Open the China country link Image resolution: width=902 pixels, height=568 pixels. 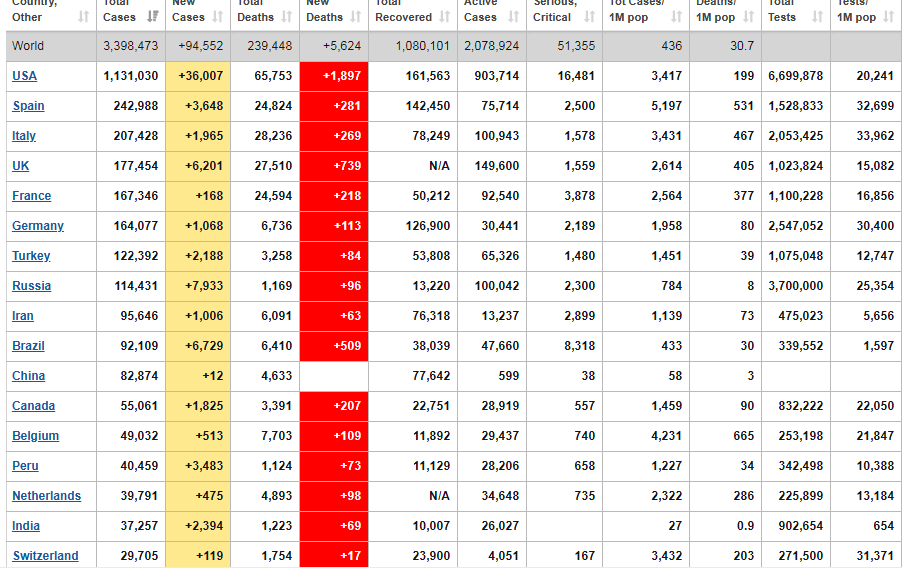[x=29, y=376]
